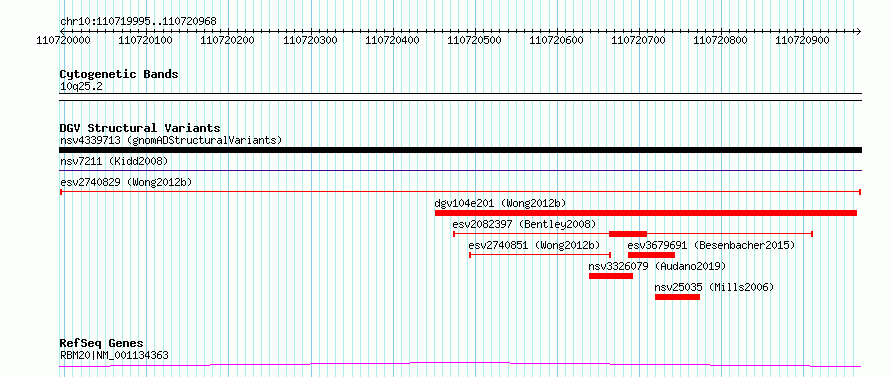Image resolution: width=890 pixels, height=377 pixels.
Task: Click ruler position 110720600
Action: (556, 41)
